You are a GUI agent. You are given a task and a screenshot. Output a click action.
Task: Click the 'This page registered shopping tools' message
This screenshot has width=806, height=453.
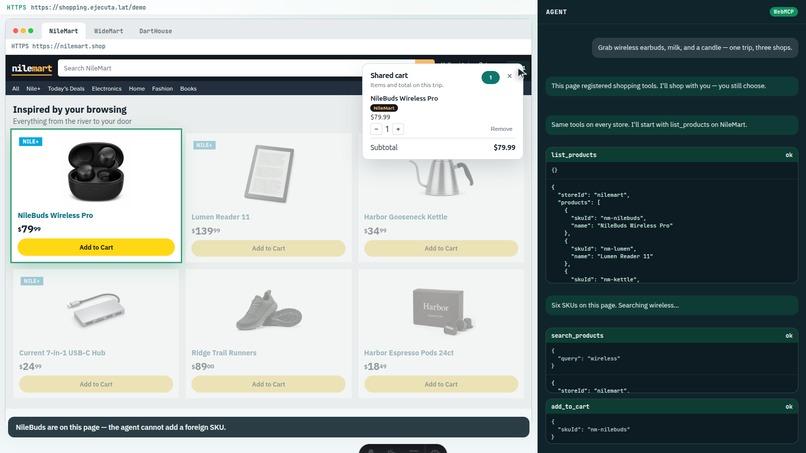(x=671, y=86)
